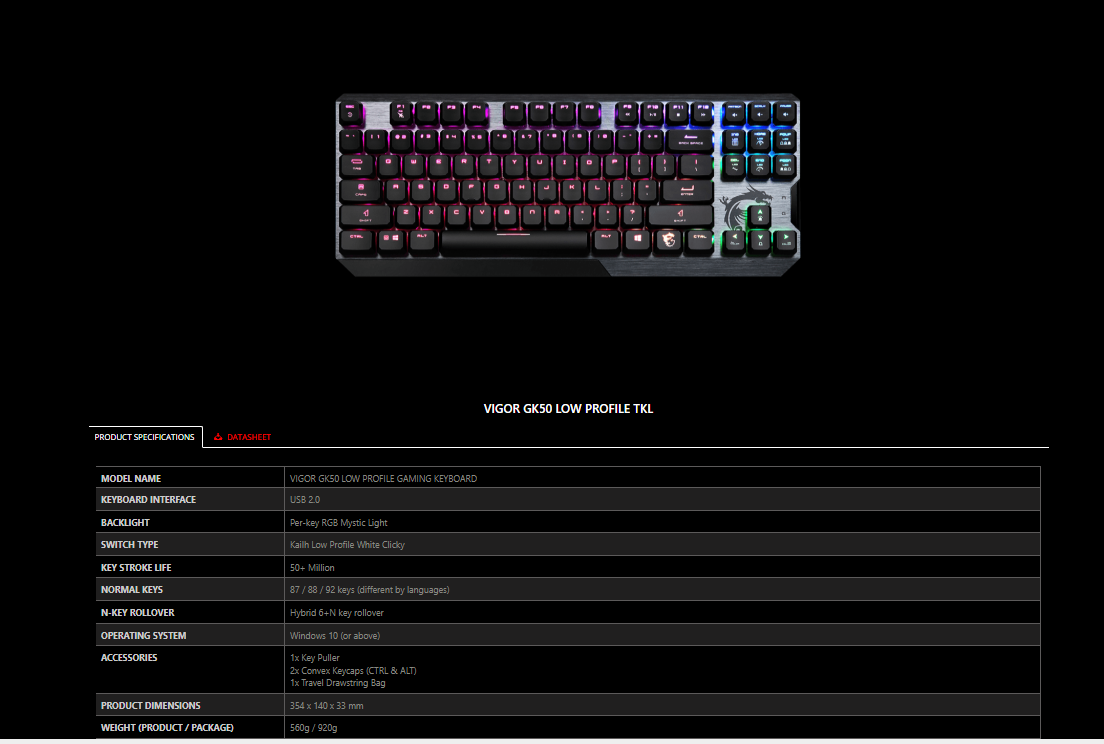Select the Model Name row label

(x=131, y=479)
